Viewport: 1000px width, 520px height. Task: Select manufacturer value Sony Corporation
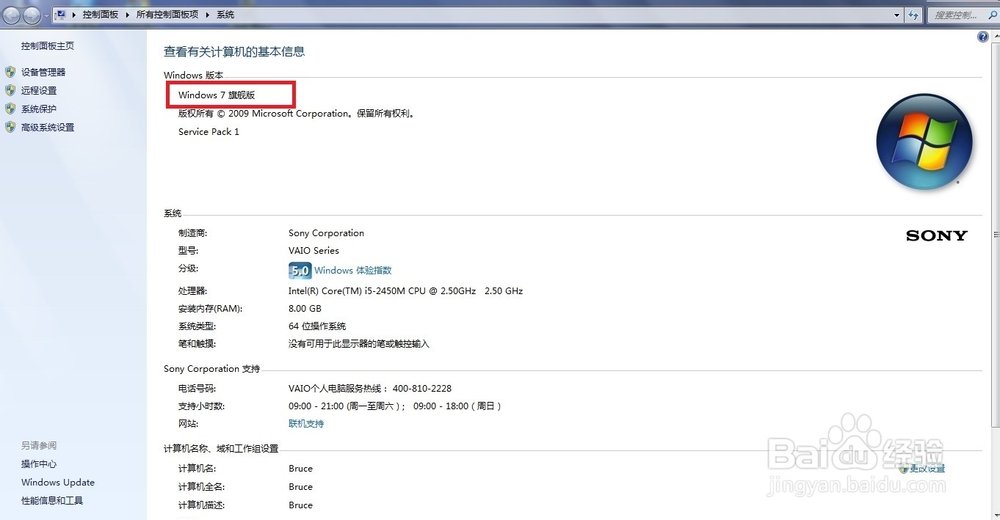tap(327, 233)
